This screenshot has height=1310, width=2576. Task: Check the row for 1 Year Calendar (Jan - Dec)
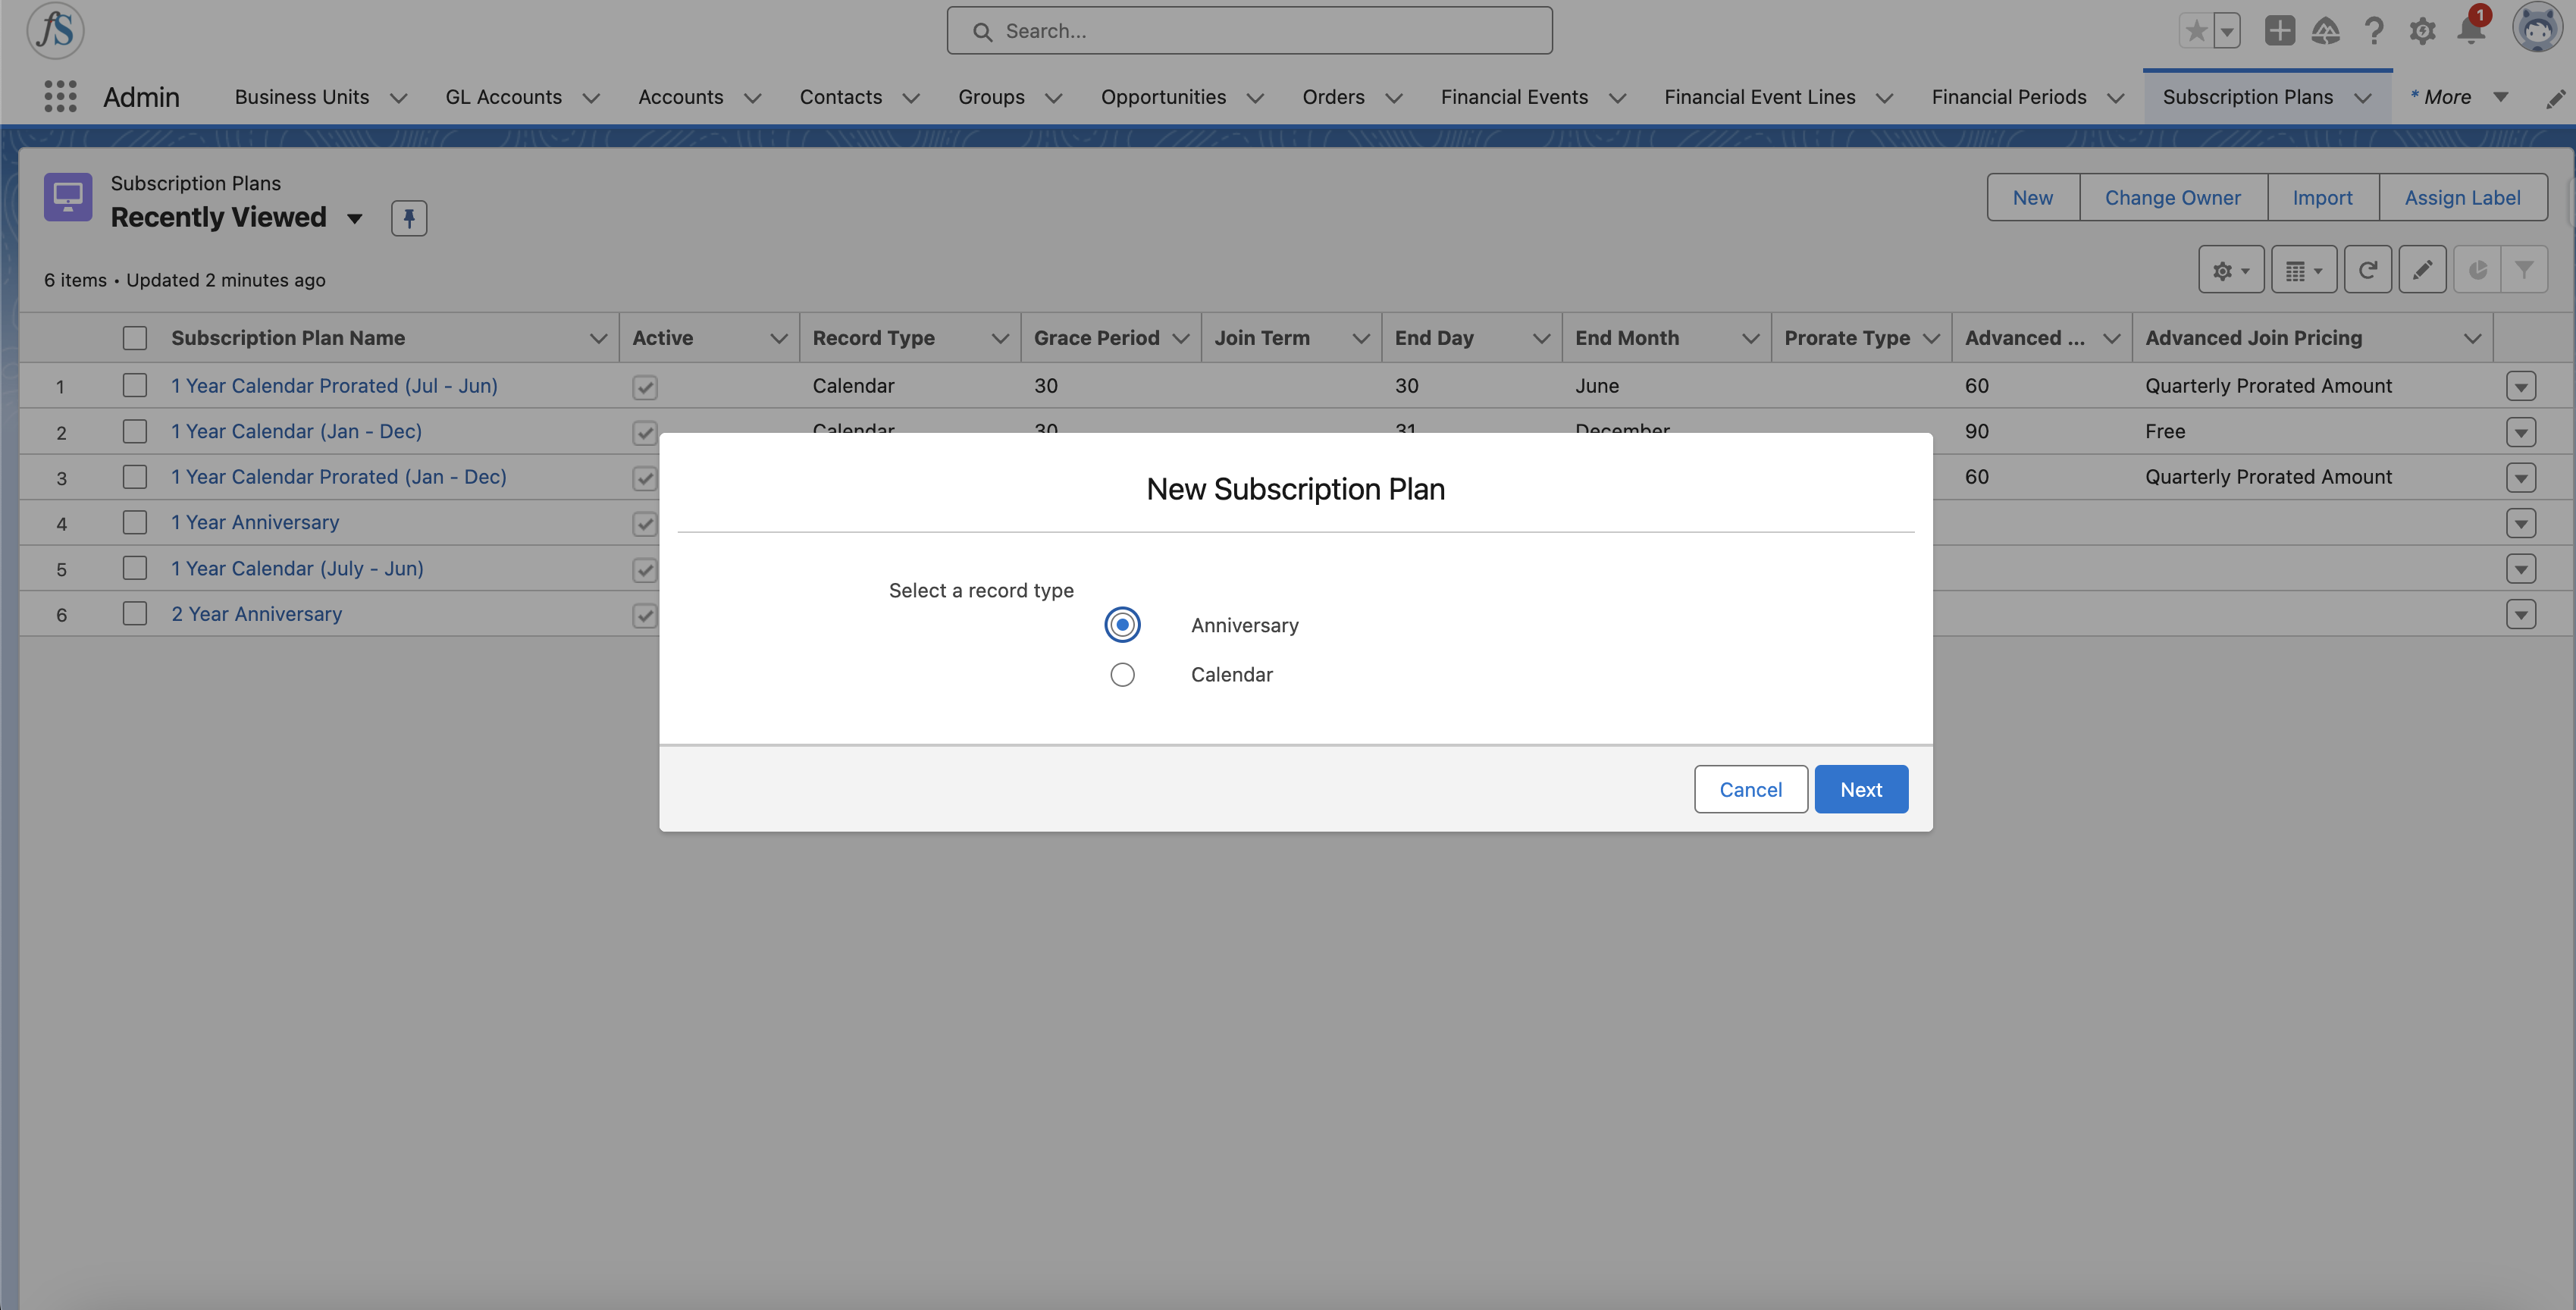tap(135, 431)
